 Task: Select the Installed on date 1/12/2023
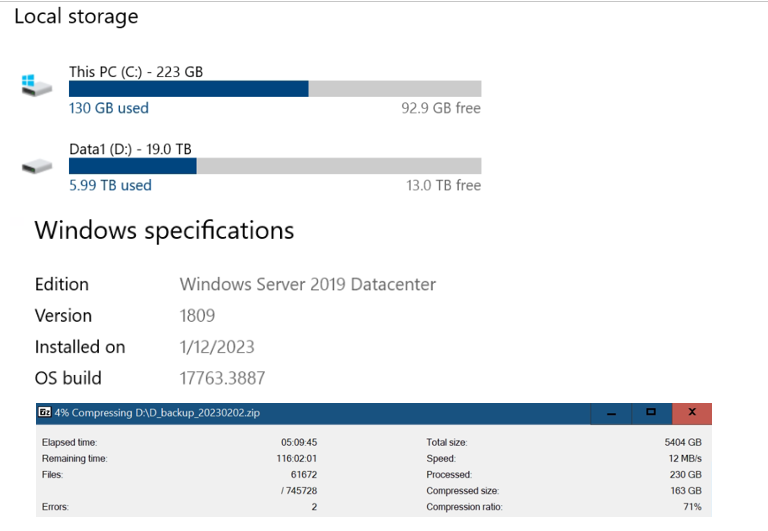pos(217,347)
